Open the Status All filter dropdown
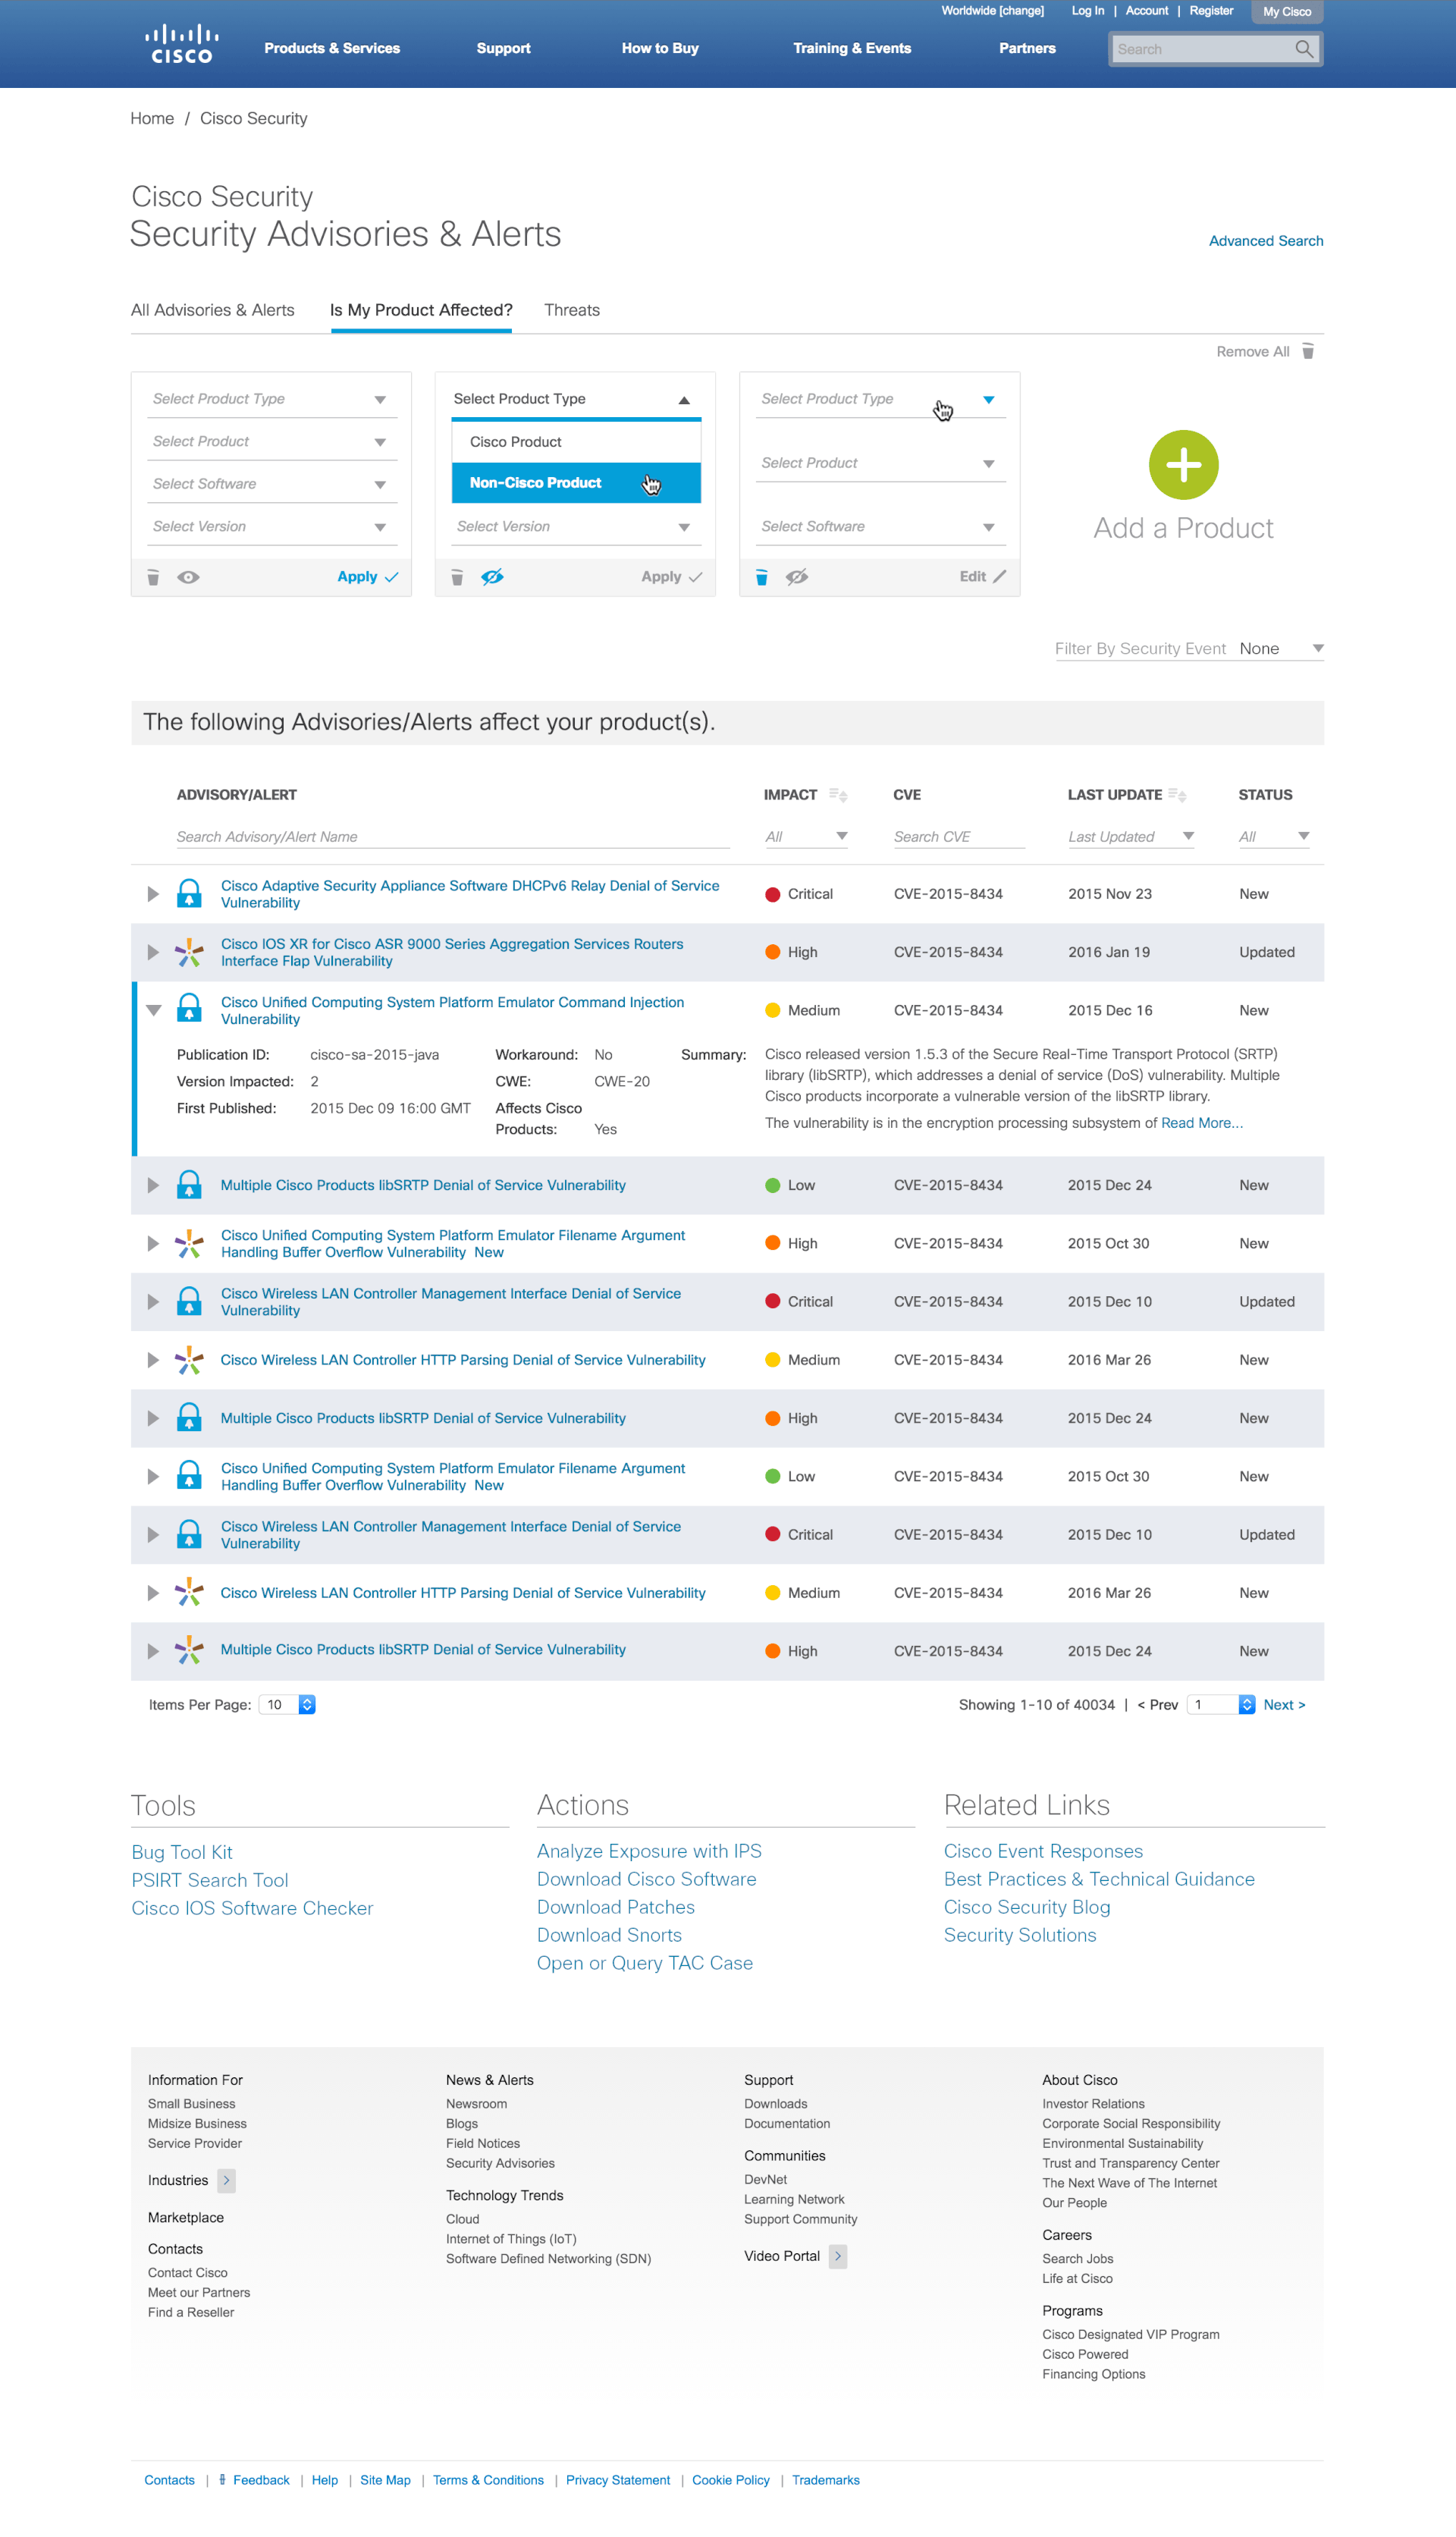1456x2537 pixels. 1274,837
